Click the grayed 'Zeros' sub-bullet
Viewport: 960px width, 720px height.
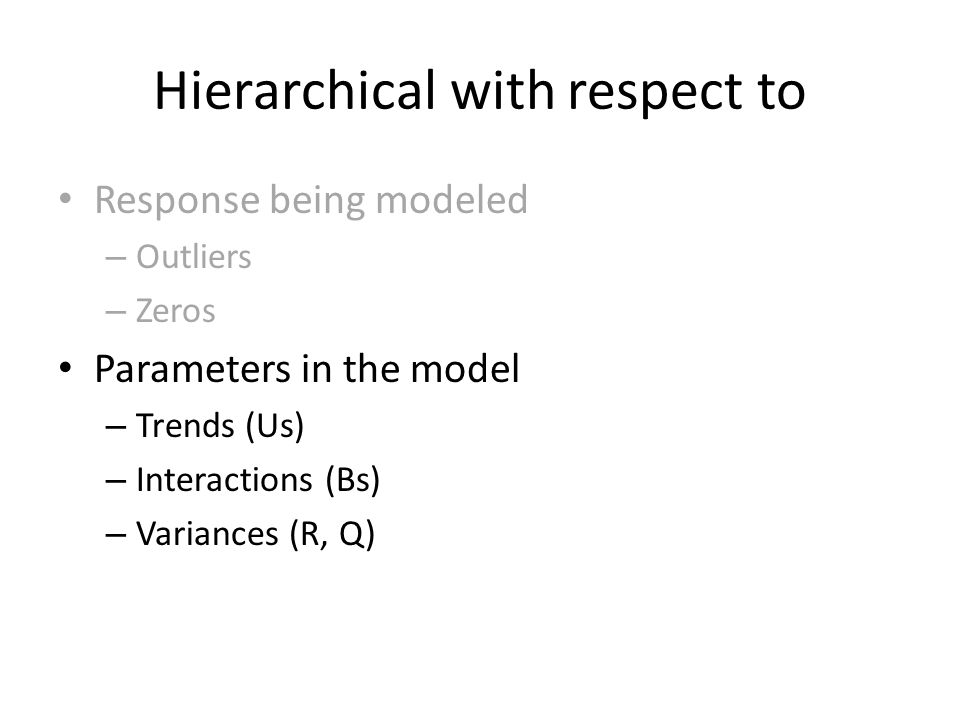[176, 311]
